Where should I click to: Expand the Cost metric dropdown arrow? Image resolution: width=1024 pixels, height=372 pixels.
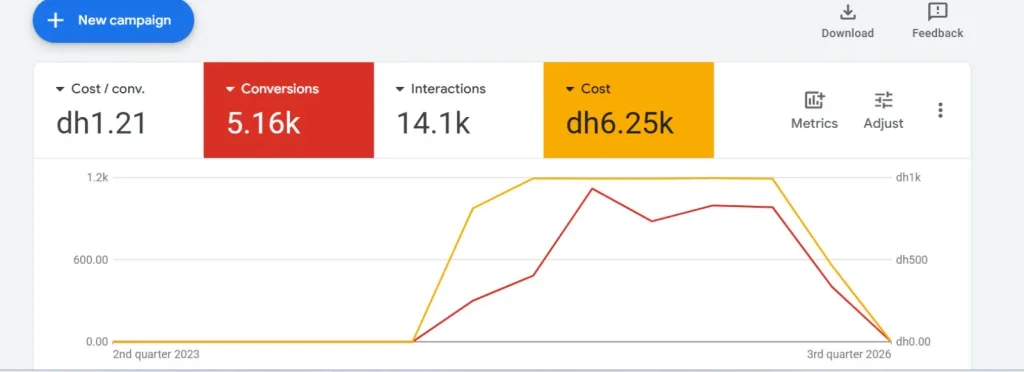569,89
